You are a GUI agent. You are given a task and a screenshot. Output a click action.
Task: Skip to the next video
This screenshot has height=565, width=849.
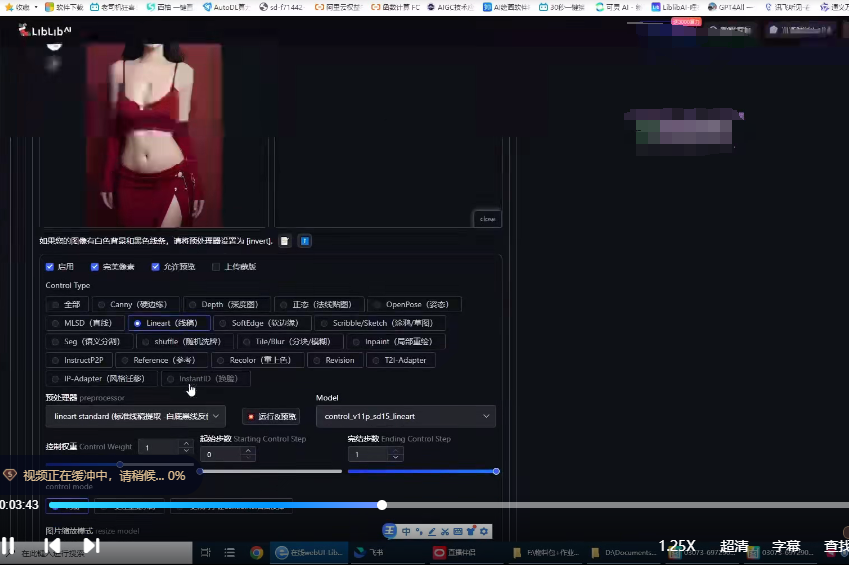point(91,545)
